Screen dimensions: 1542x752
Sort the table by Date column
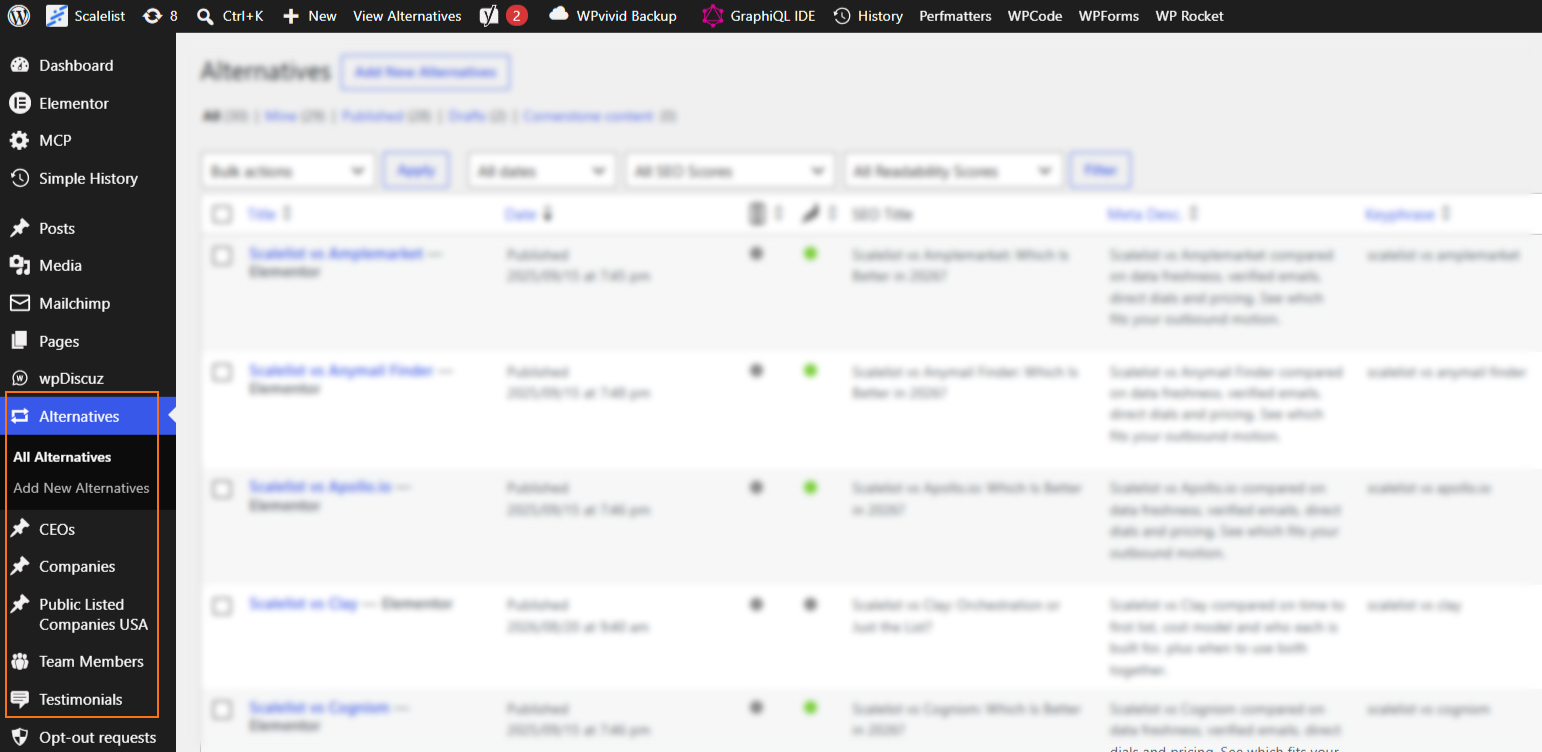pyautogui.click(x=529, y=214)
